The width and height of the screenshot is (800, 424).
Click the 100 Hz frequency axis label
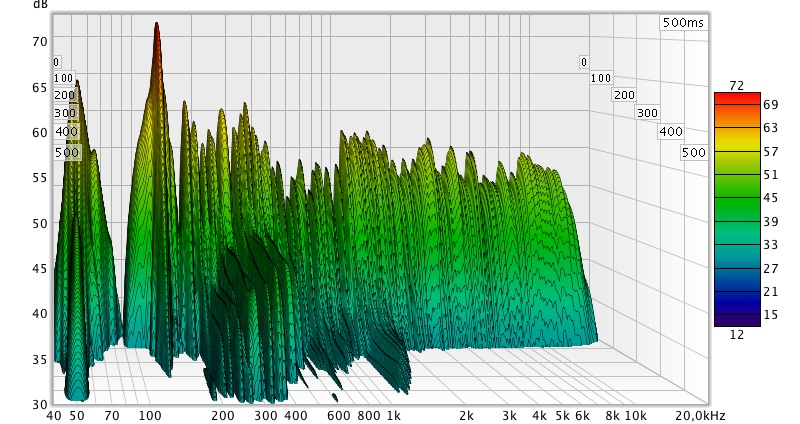coord(150,416)
